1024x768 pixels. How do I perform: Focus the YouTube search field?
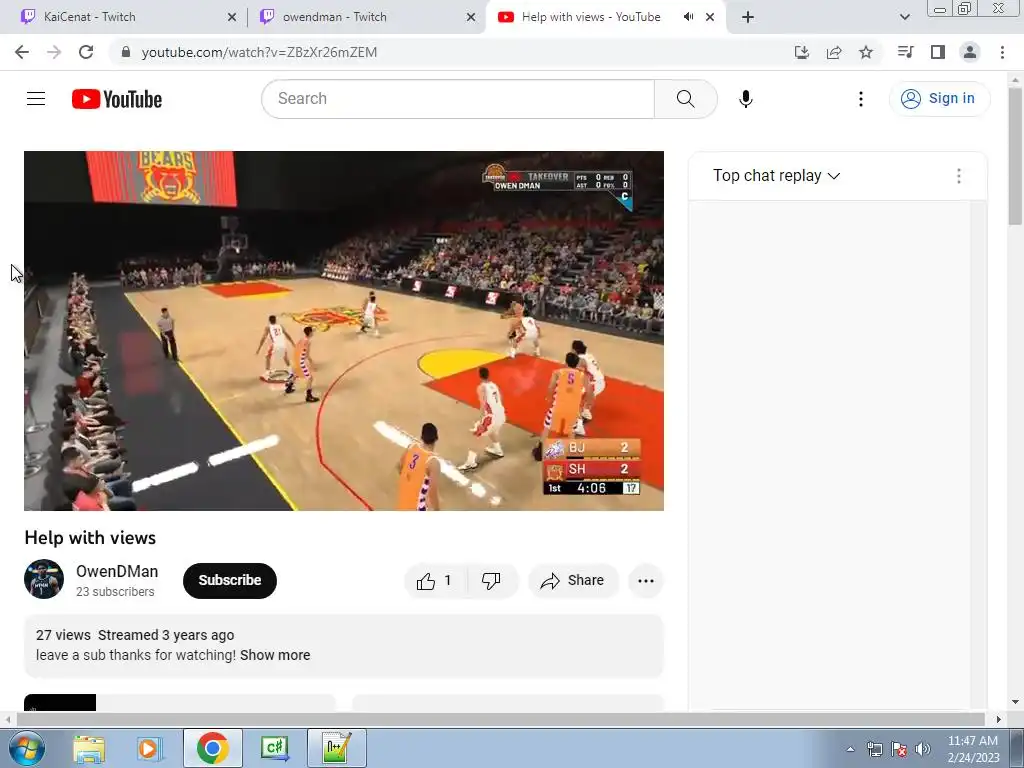[x=458, y=99]
